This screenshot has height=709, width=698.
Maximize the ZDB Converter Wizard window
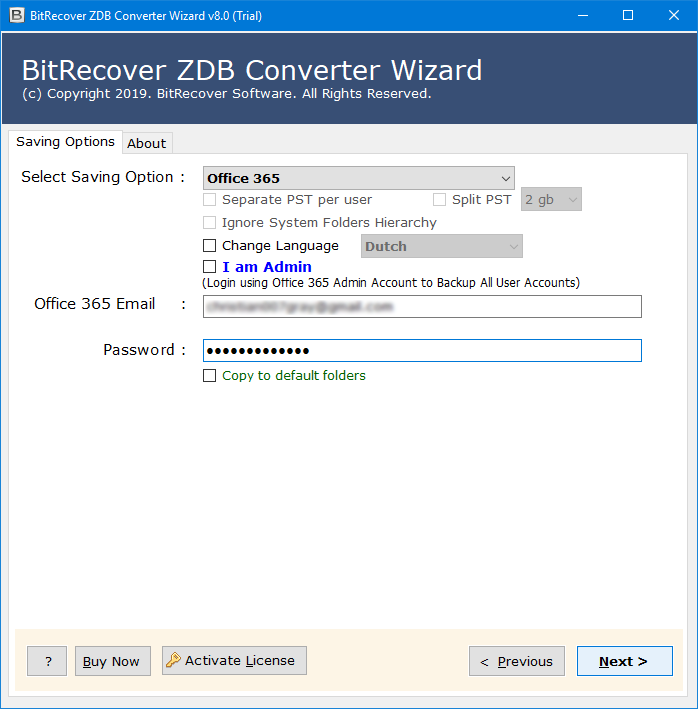click(628, 15)
